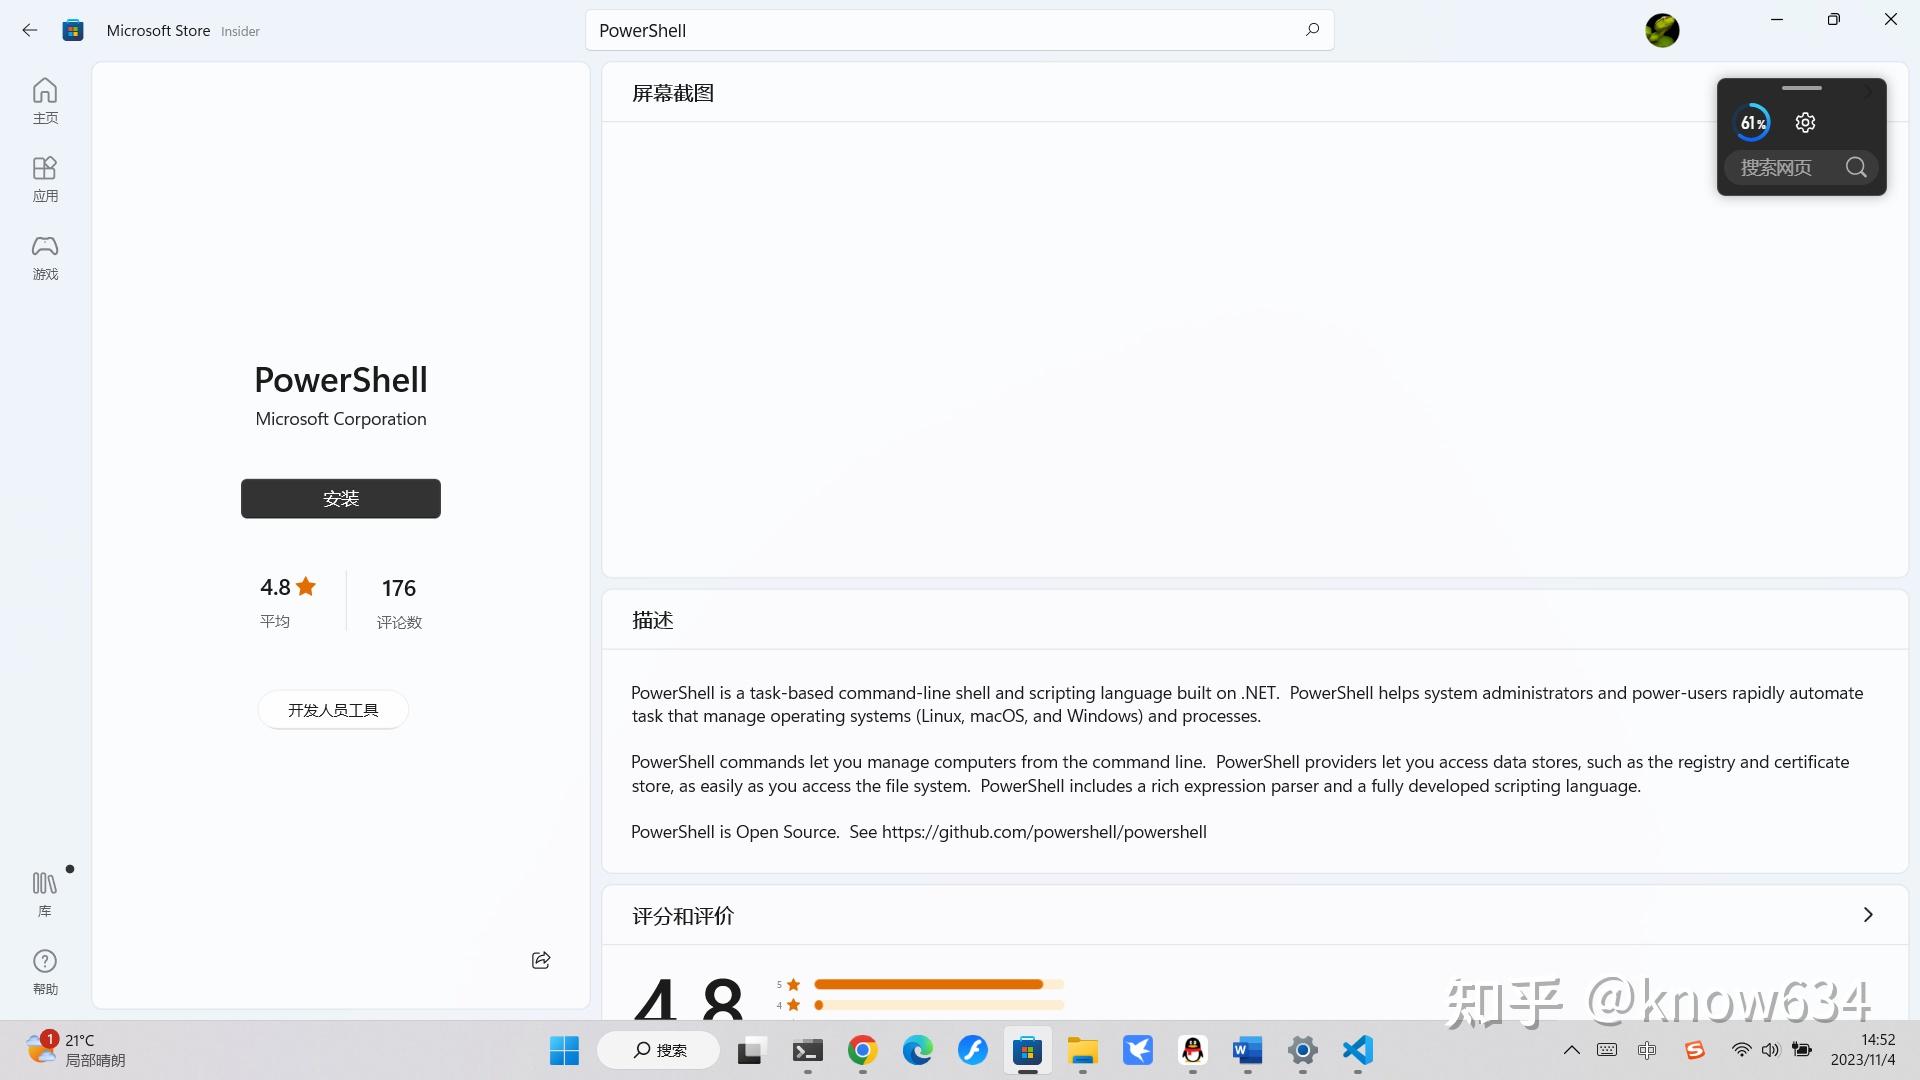The width and height of the screenshot is (1920, 1080).
Task: Open the Help (帮助) sidebar page
Action: pos(45,971)
